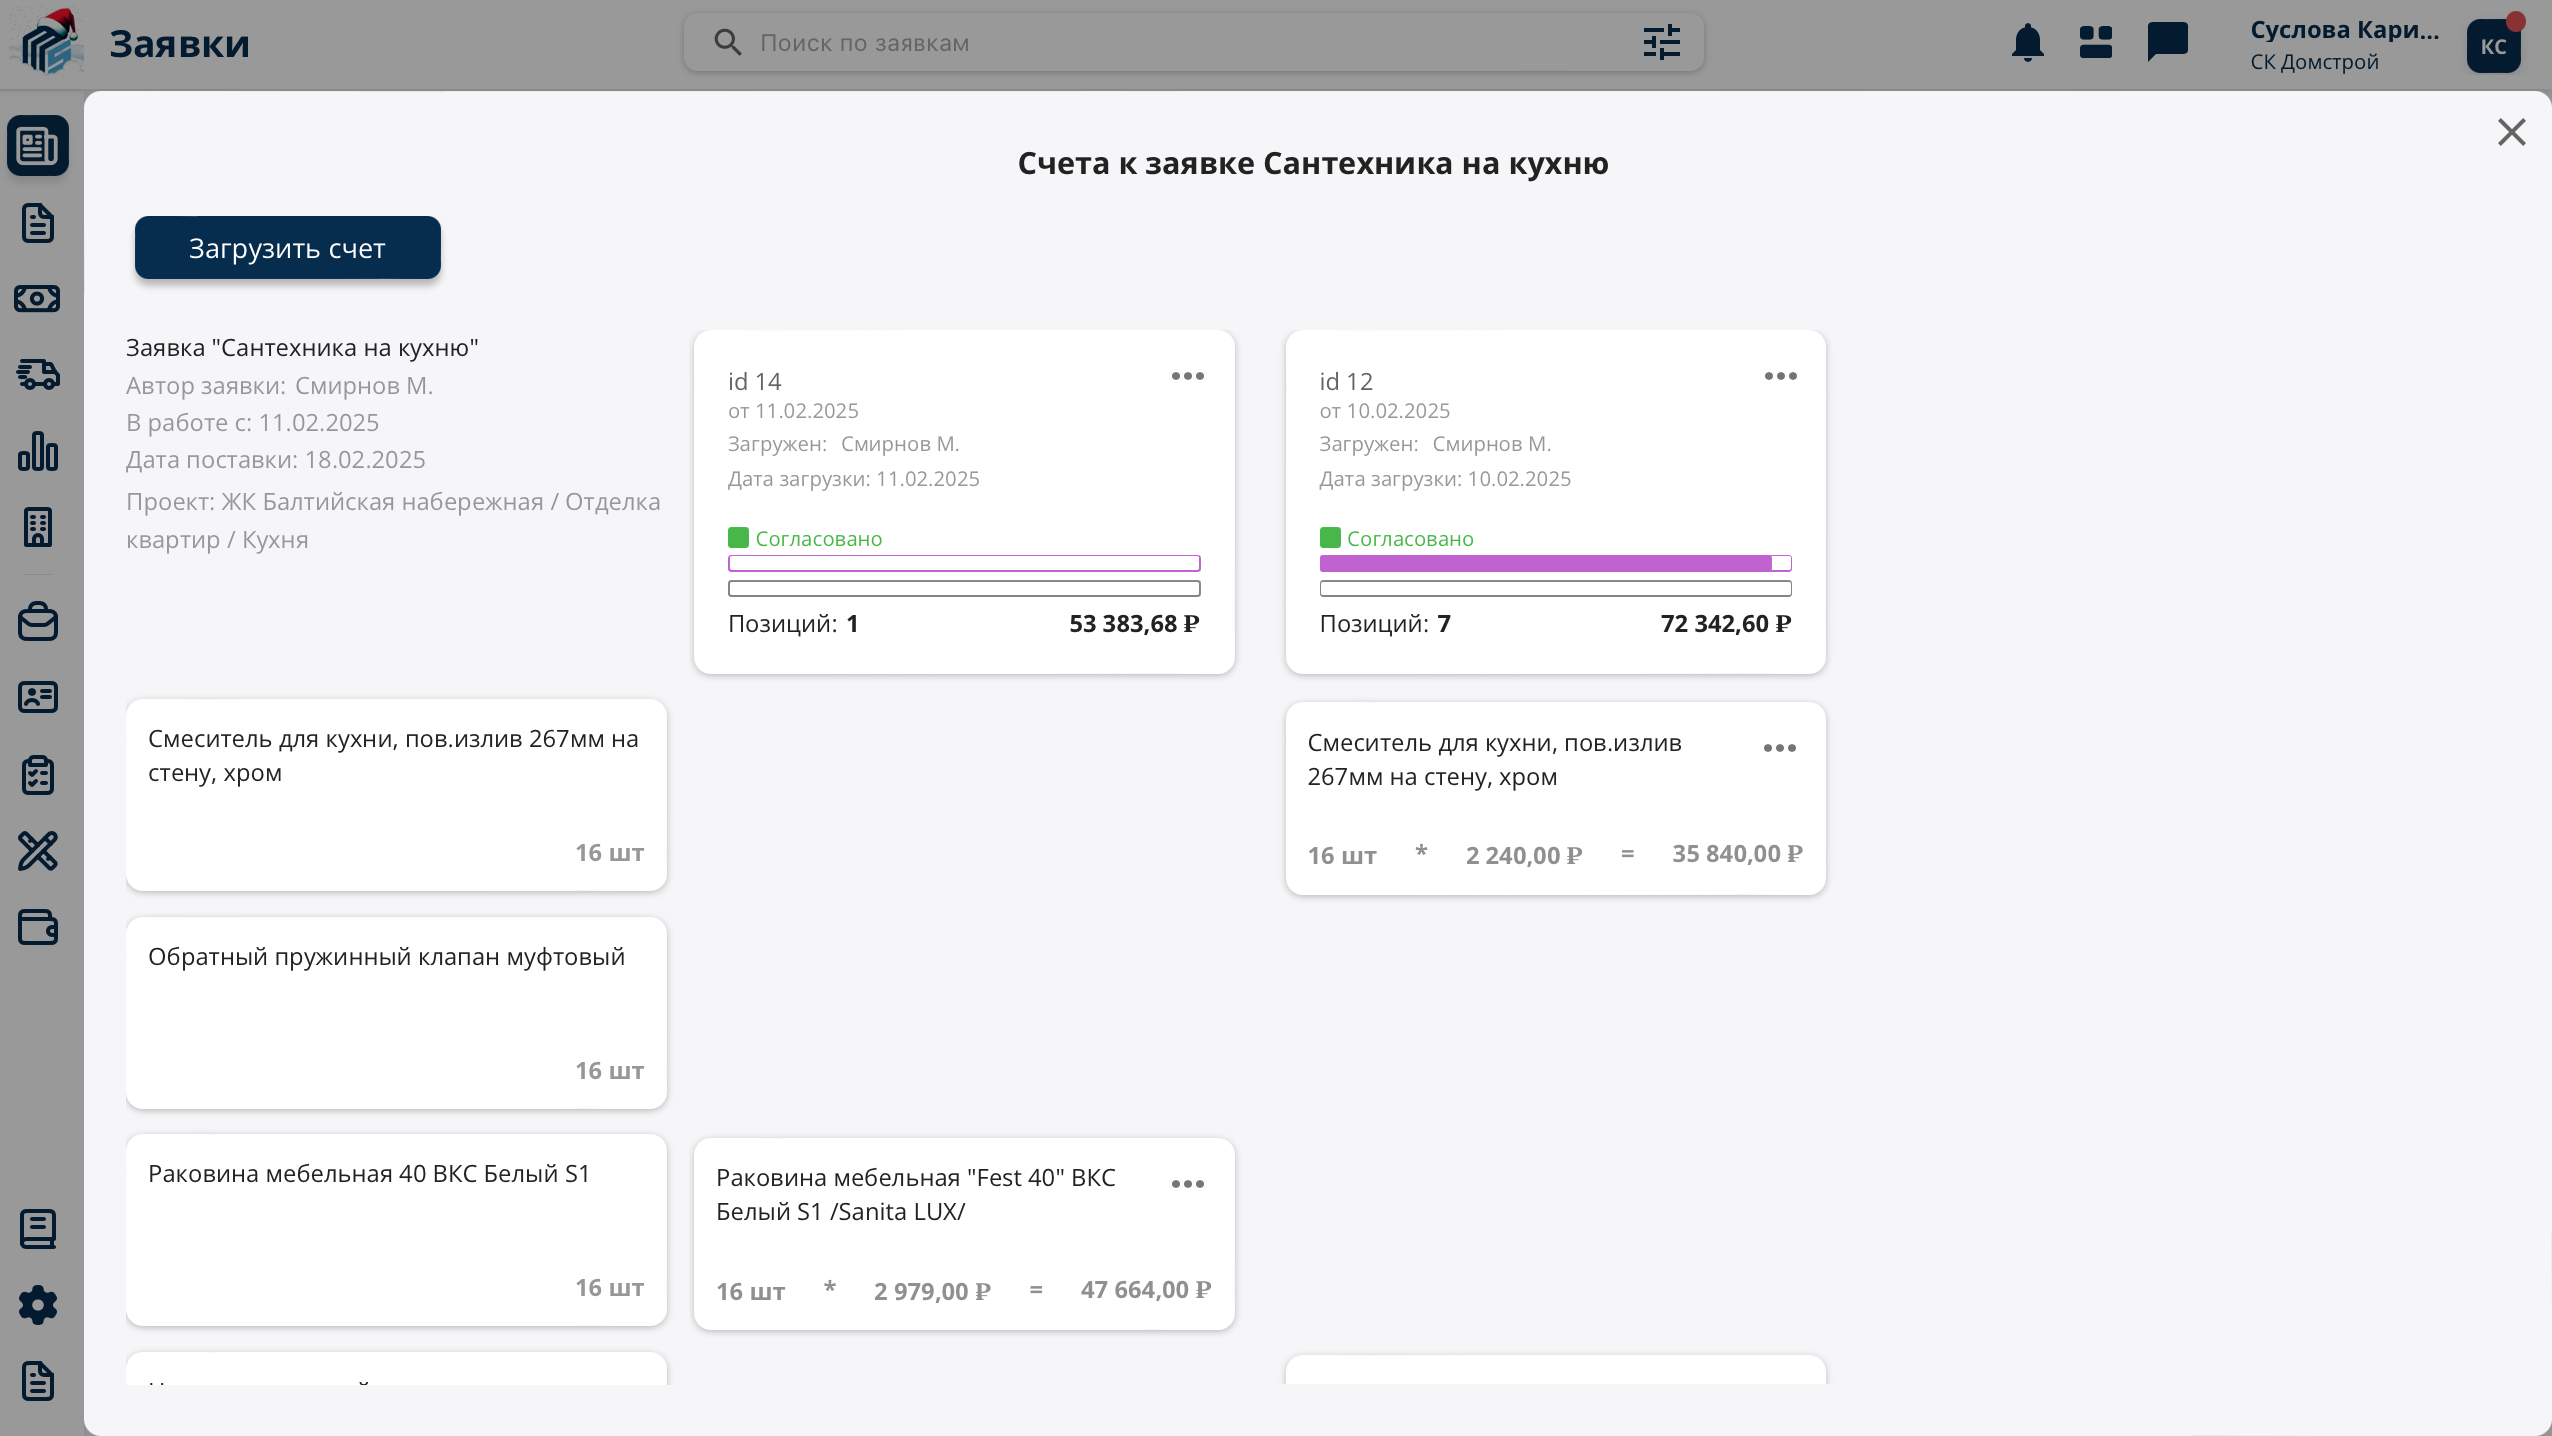Open the briefcase icon in sidebar
Screen dimensions: 2552x1436
pos(38,621)
